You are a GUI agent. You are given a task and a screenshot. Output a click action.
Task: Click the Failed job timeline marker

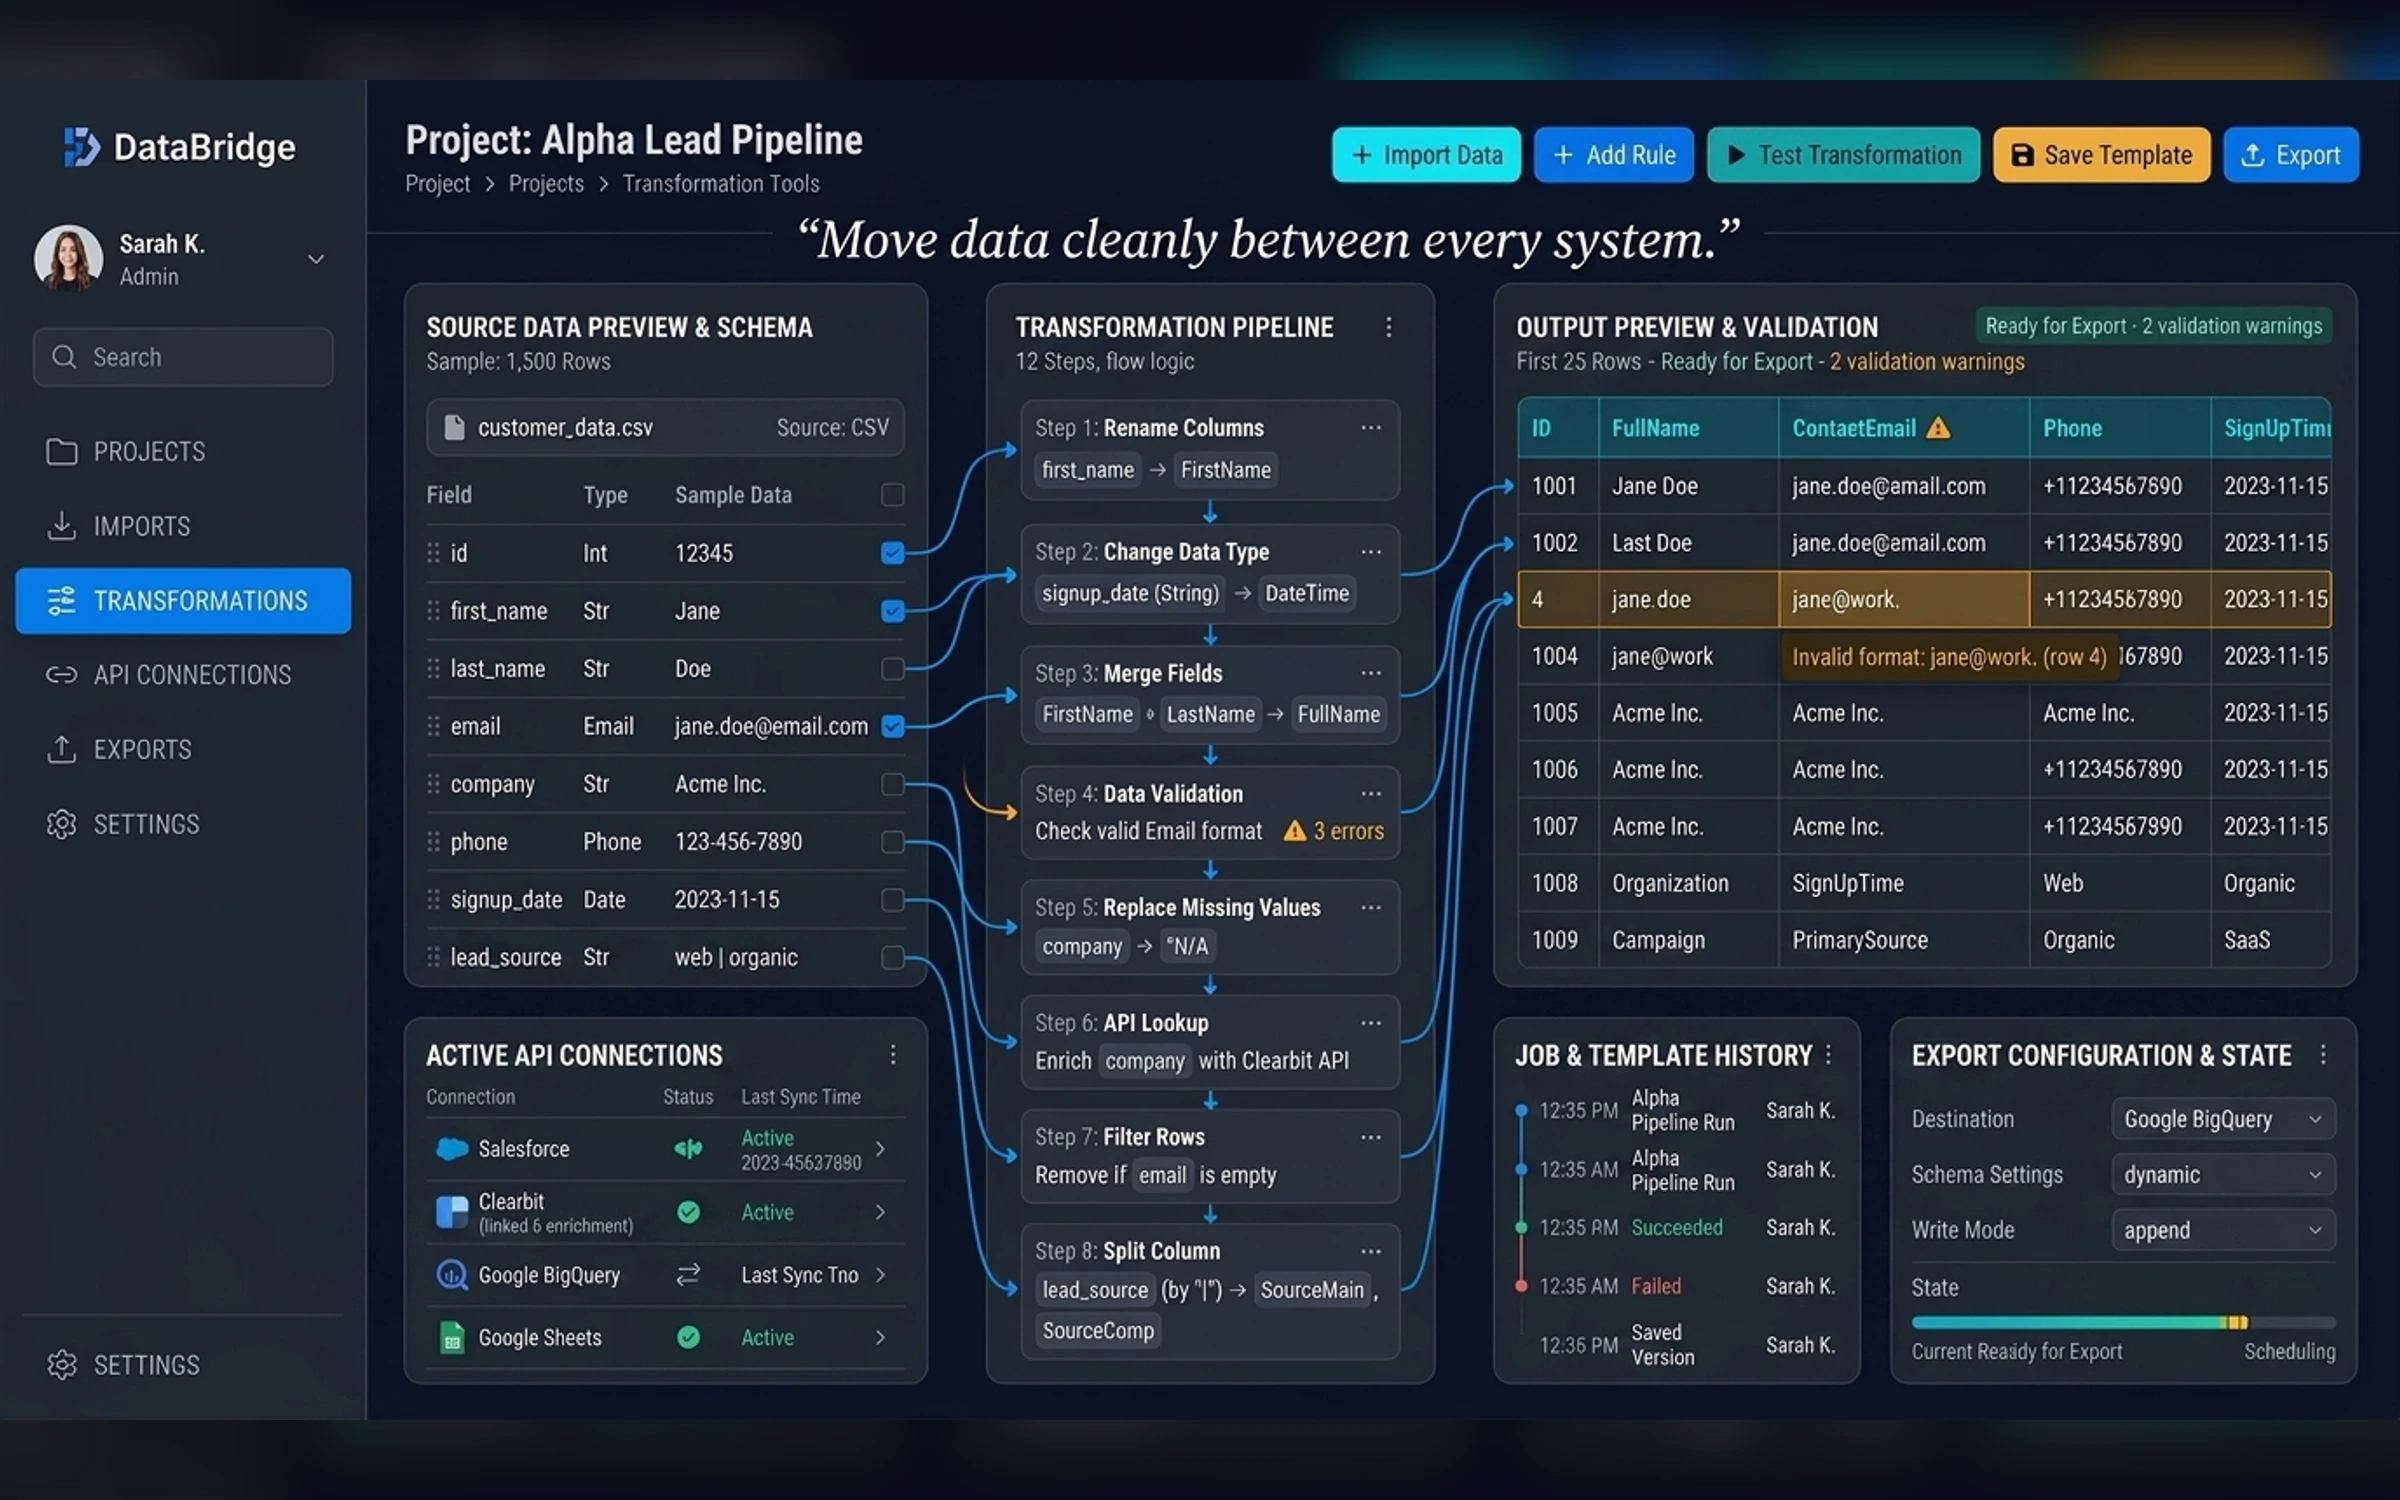tap(1521, 1287)
